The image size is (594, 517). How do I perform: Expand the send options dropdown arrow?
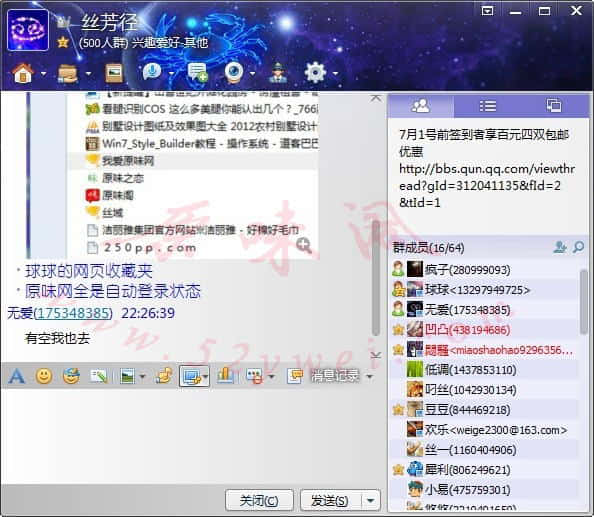click(371, 501)
